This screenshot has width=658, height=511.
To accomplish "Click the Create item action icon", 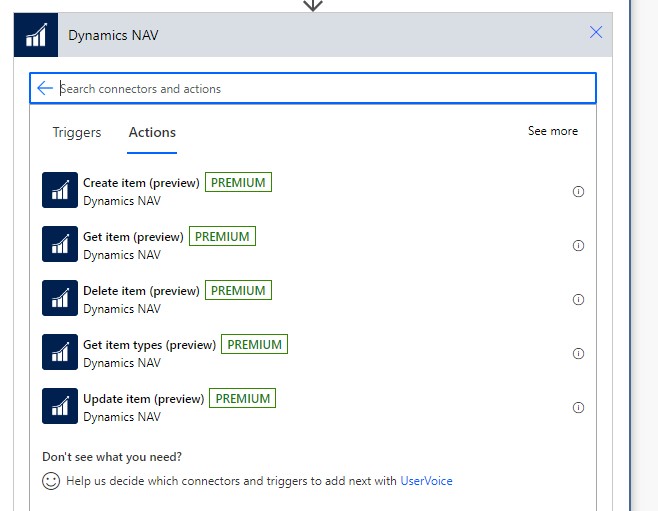I will click(x=60, y=190).
